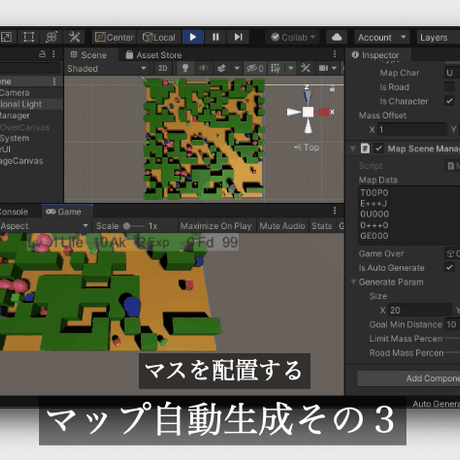Image resolution: width=460 pixels, height=460 pixels.
Task: Switch to the Asset Store tab
Action: (154, 55)
